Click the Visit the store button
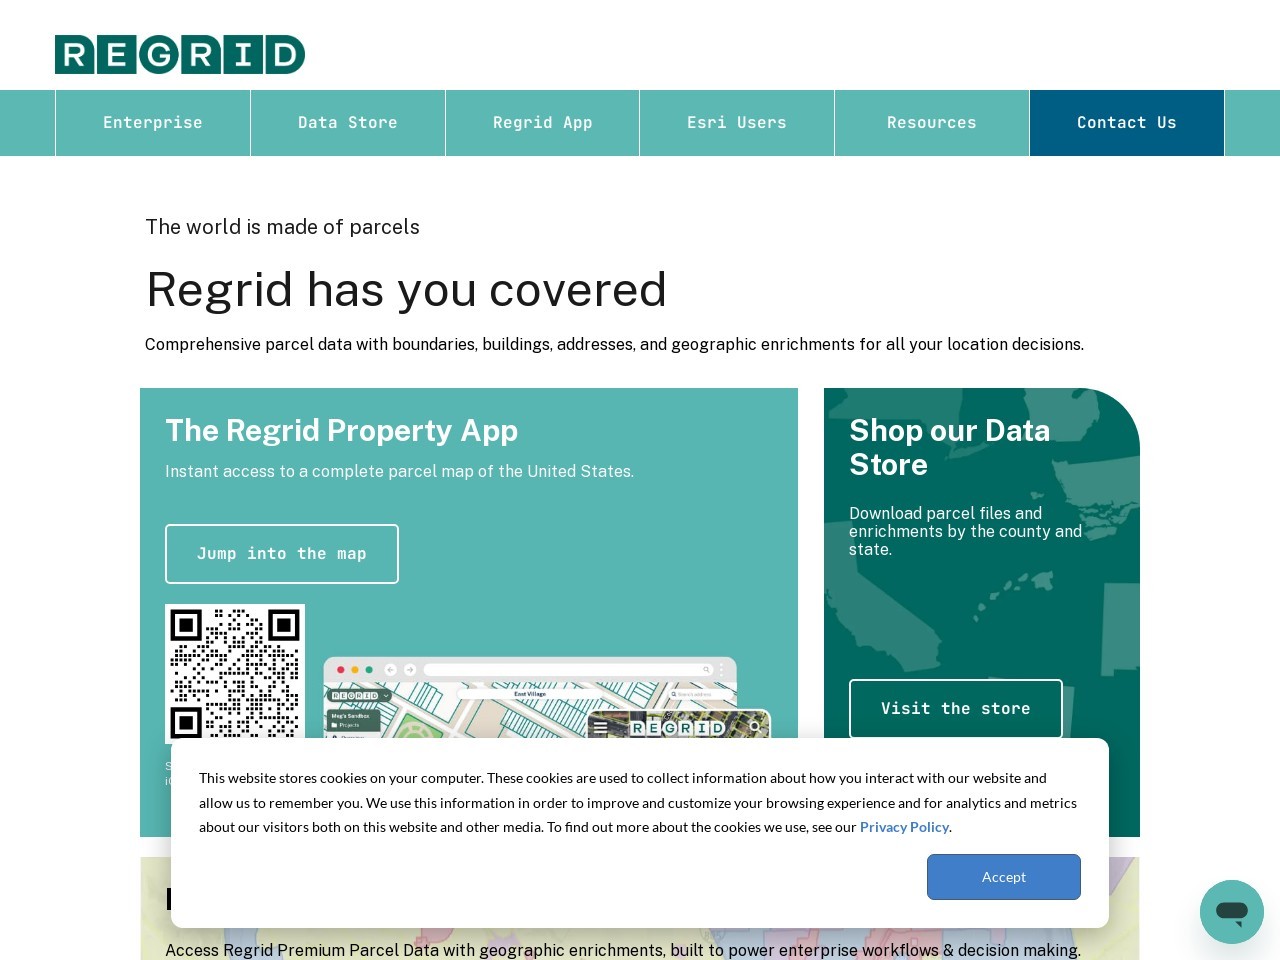Image resolution: width=1280 pixels, height=960 pixels. point(956,709)
